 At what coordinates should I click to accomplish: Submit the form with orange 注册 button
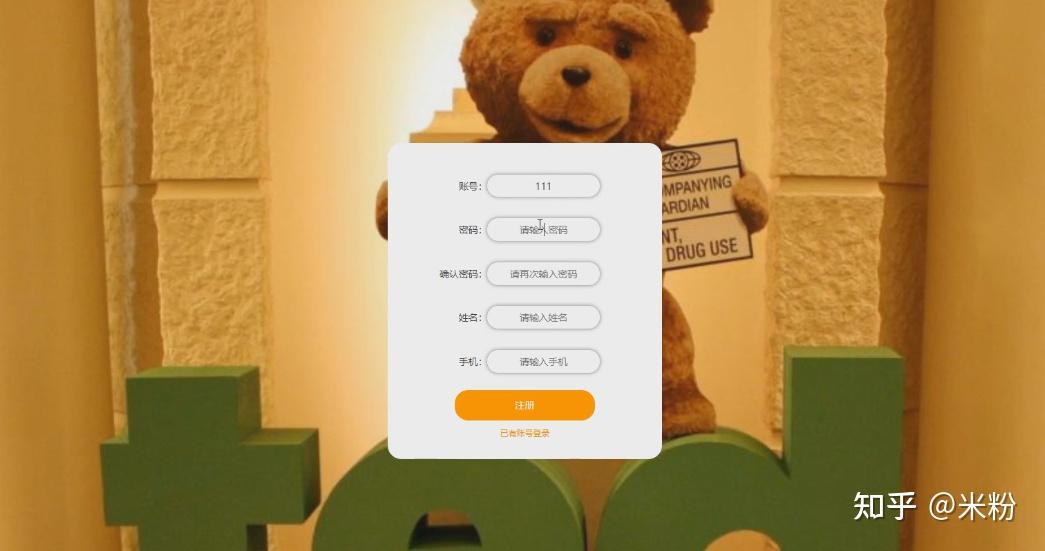pos(524,405)
